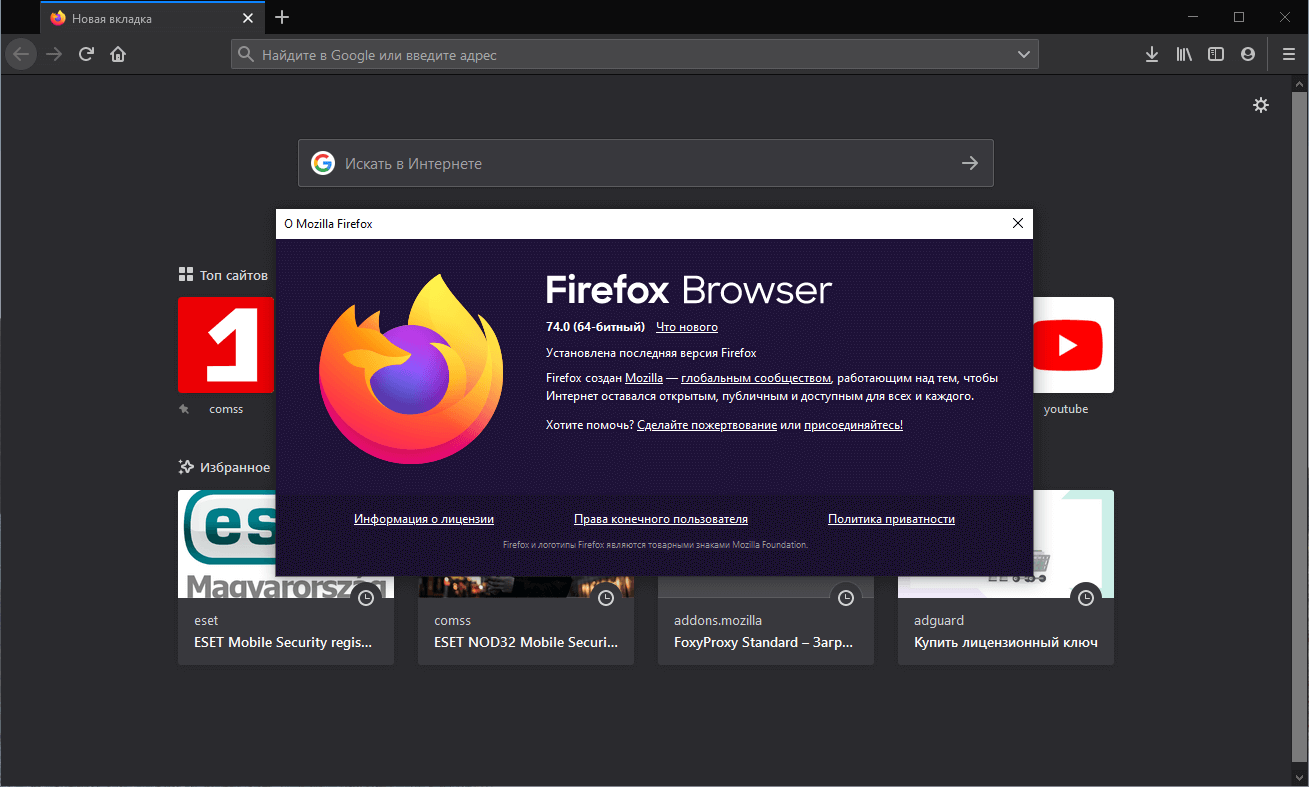Open the new tab page settings gear
This screenshot has width=1309, height=787.
pyautogui.click(x=1261, y=104)
